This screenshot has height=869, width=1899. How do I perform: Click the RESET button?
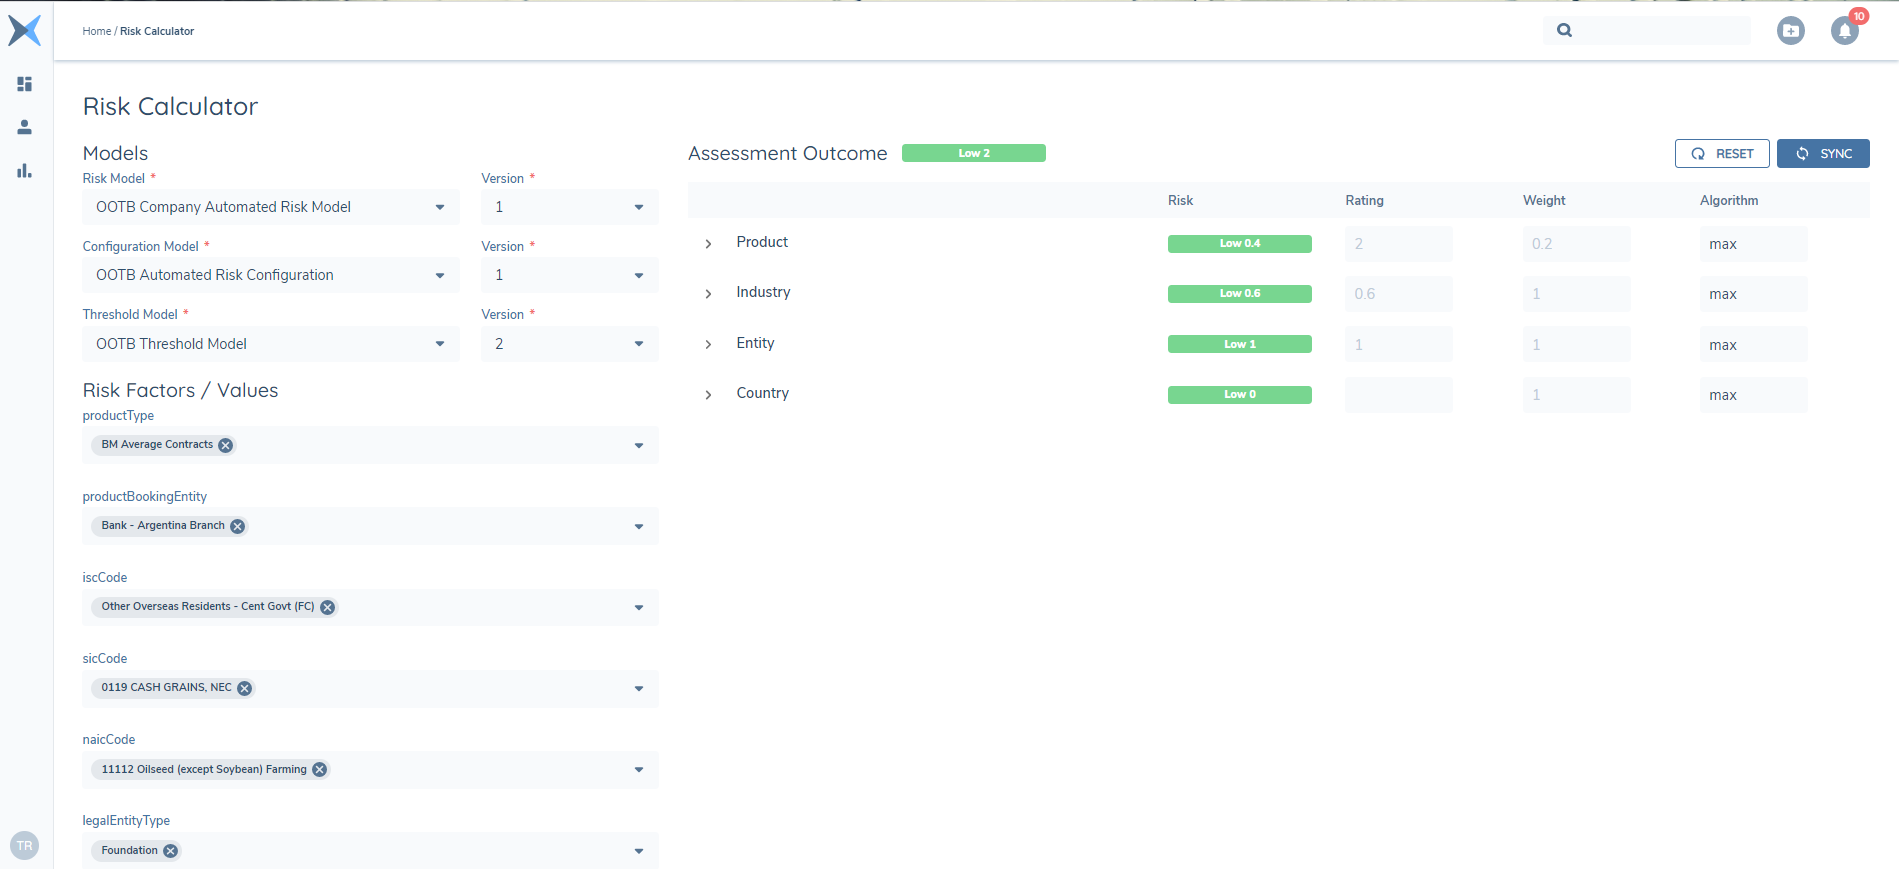click(1721, 154)
